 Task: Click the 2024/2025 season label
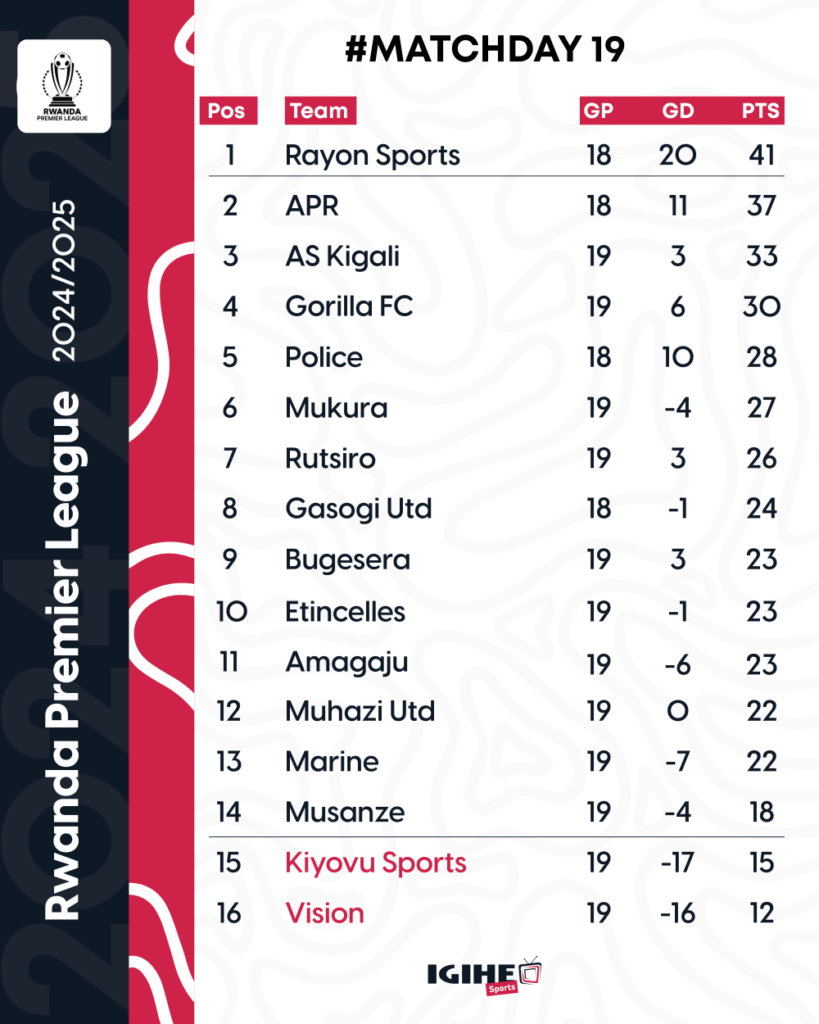click(64, 281)
